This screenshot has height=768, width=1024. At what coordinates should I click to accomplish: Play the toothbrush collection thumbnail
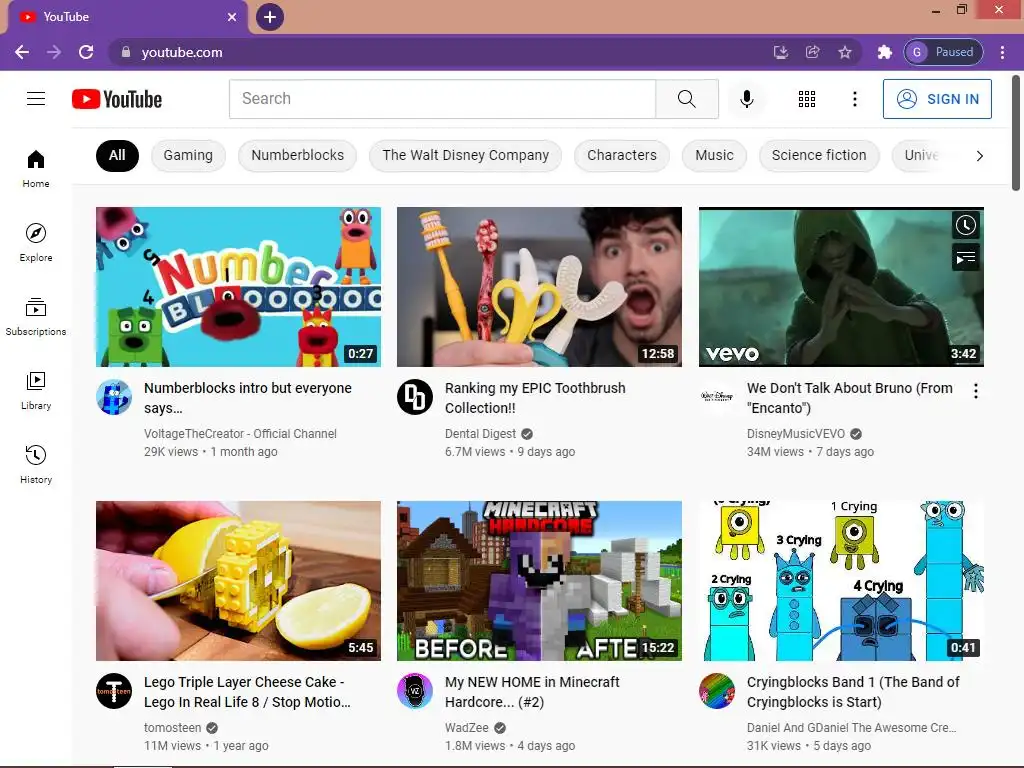(x=539, y=287)
